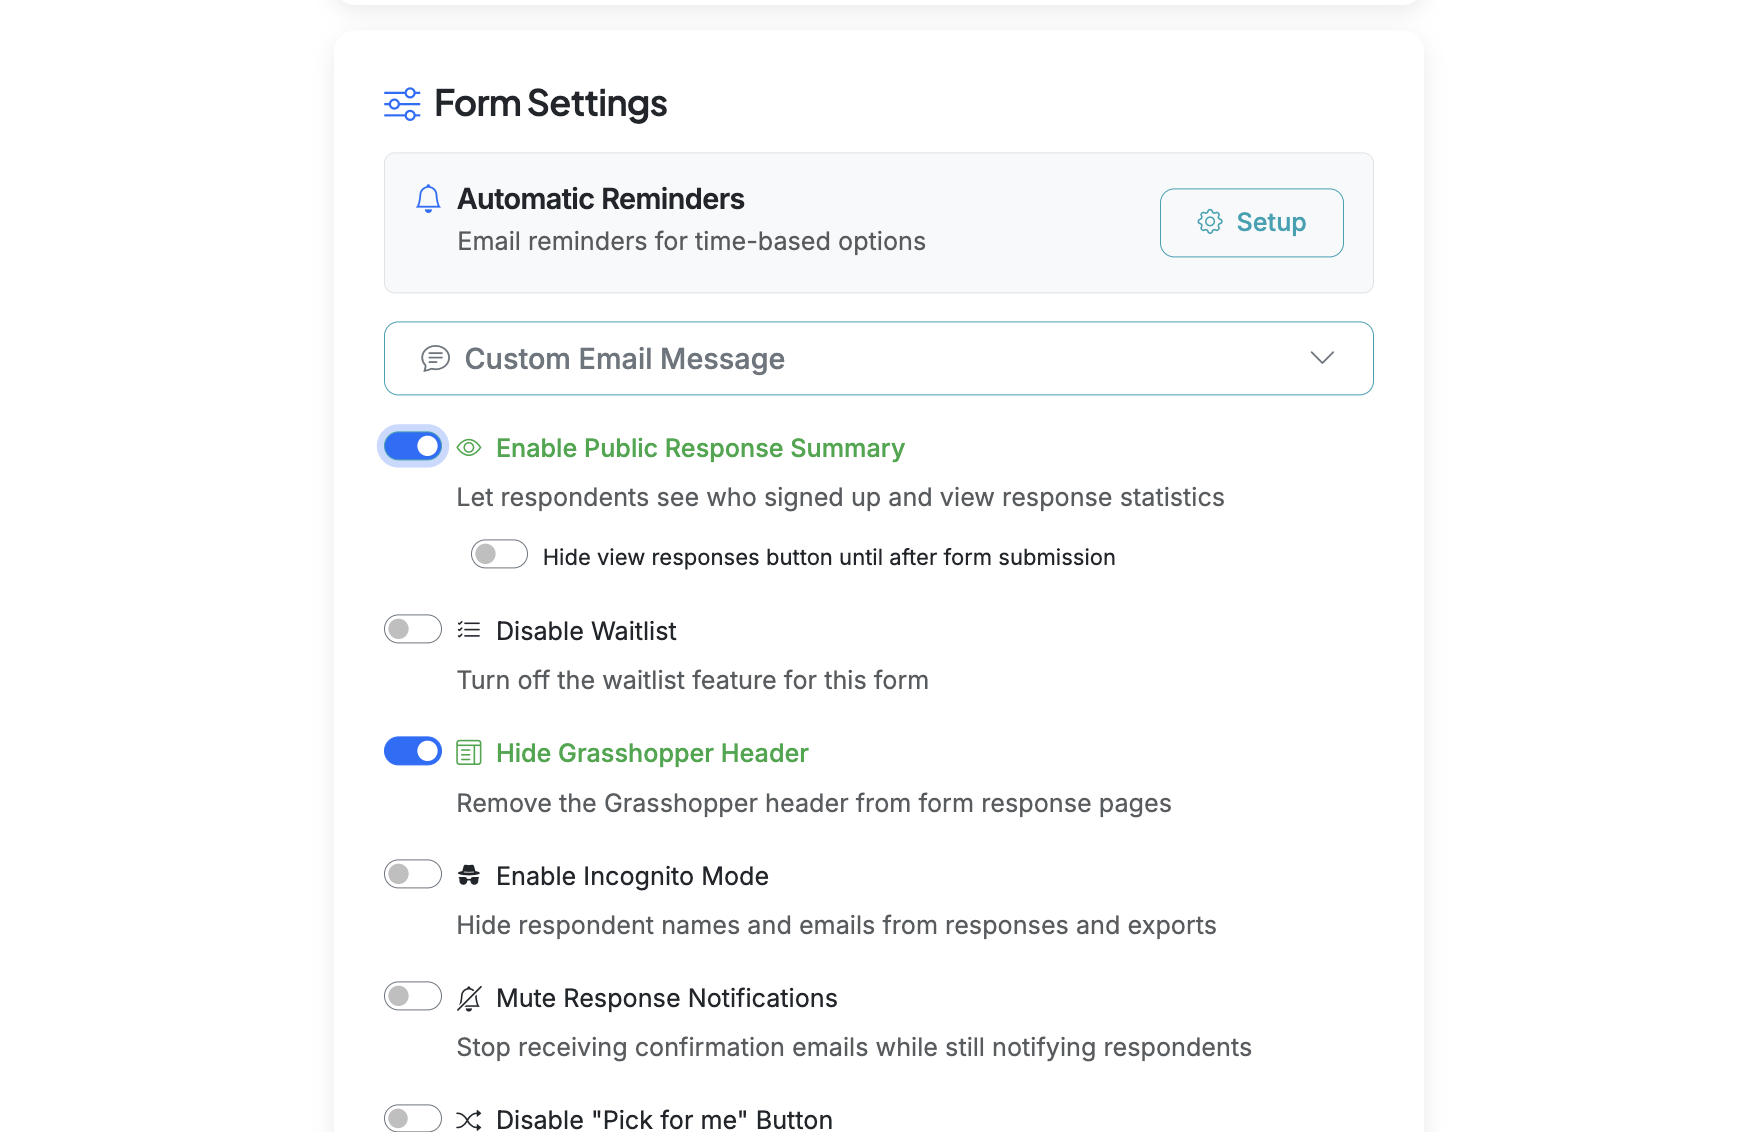Viewport: 1758px width, 1132px height.
Task: Click the muted bell icon beside Mute Response Notifications
Action: (468, 997)
